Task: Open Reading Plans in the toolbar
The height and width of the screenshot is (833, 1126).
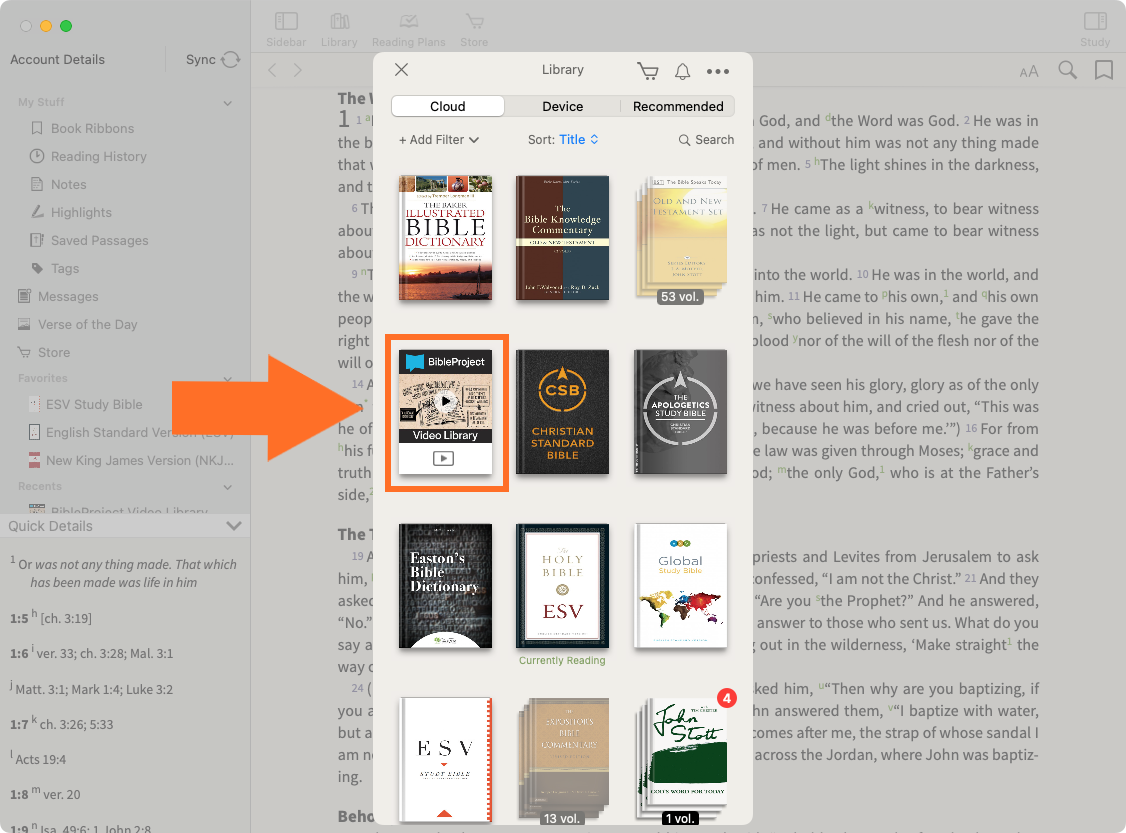Action: [409, 22]
